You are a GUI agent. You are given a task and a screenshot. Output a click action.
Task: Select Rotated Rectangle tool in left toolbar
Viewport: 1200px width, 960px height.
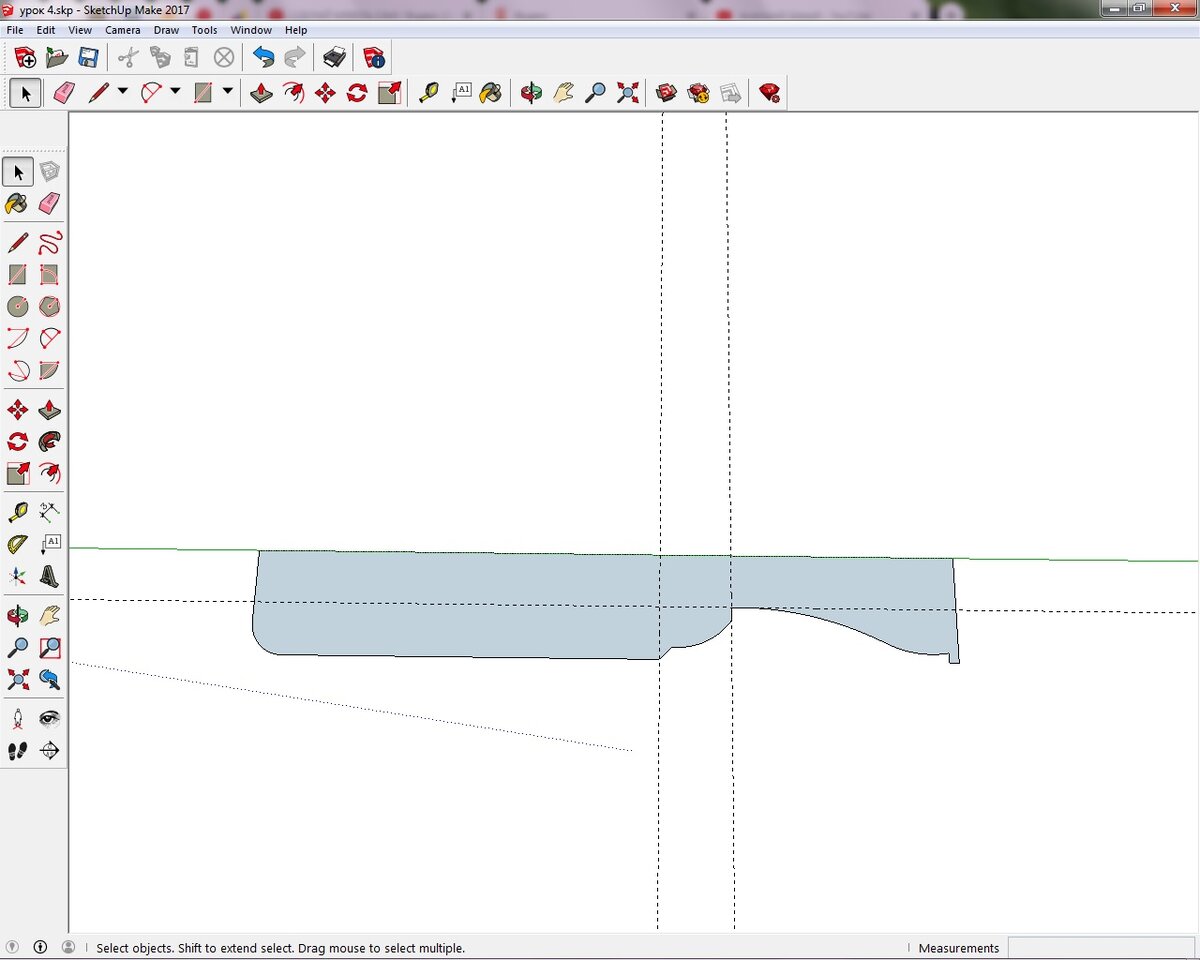tap(49, 274)
